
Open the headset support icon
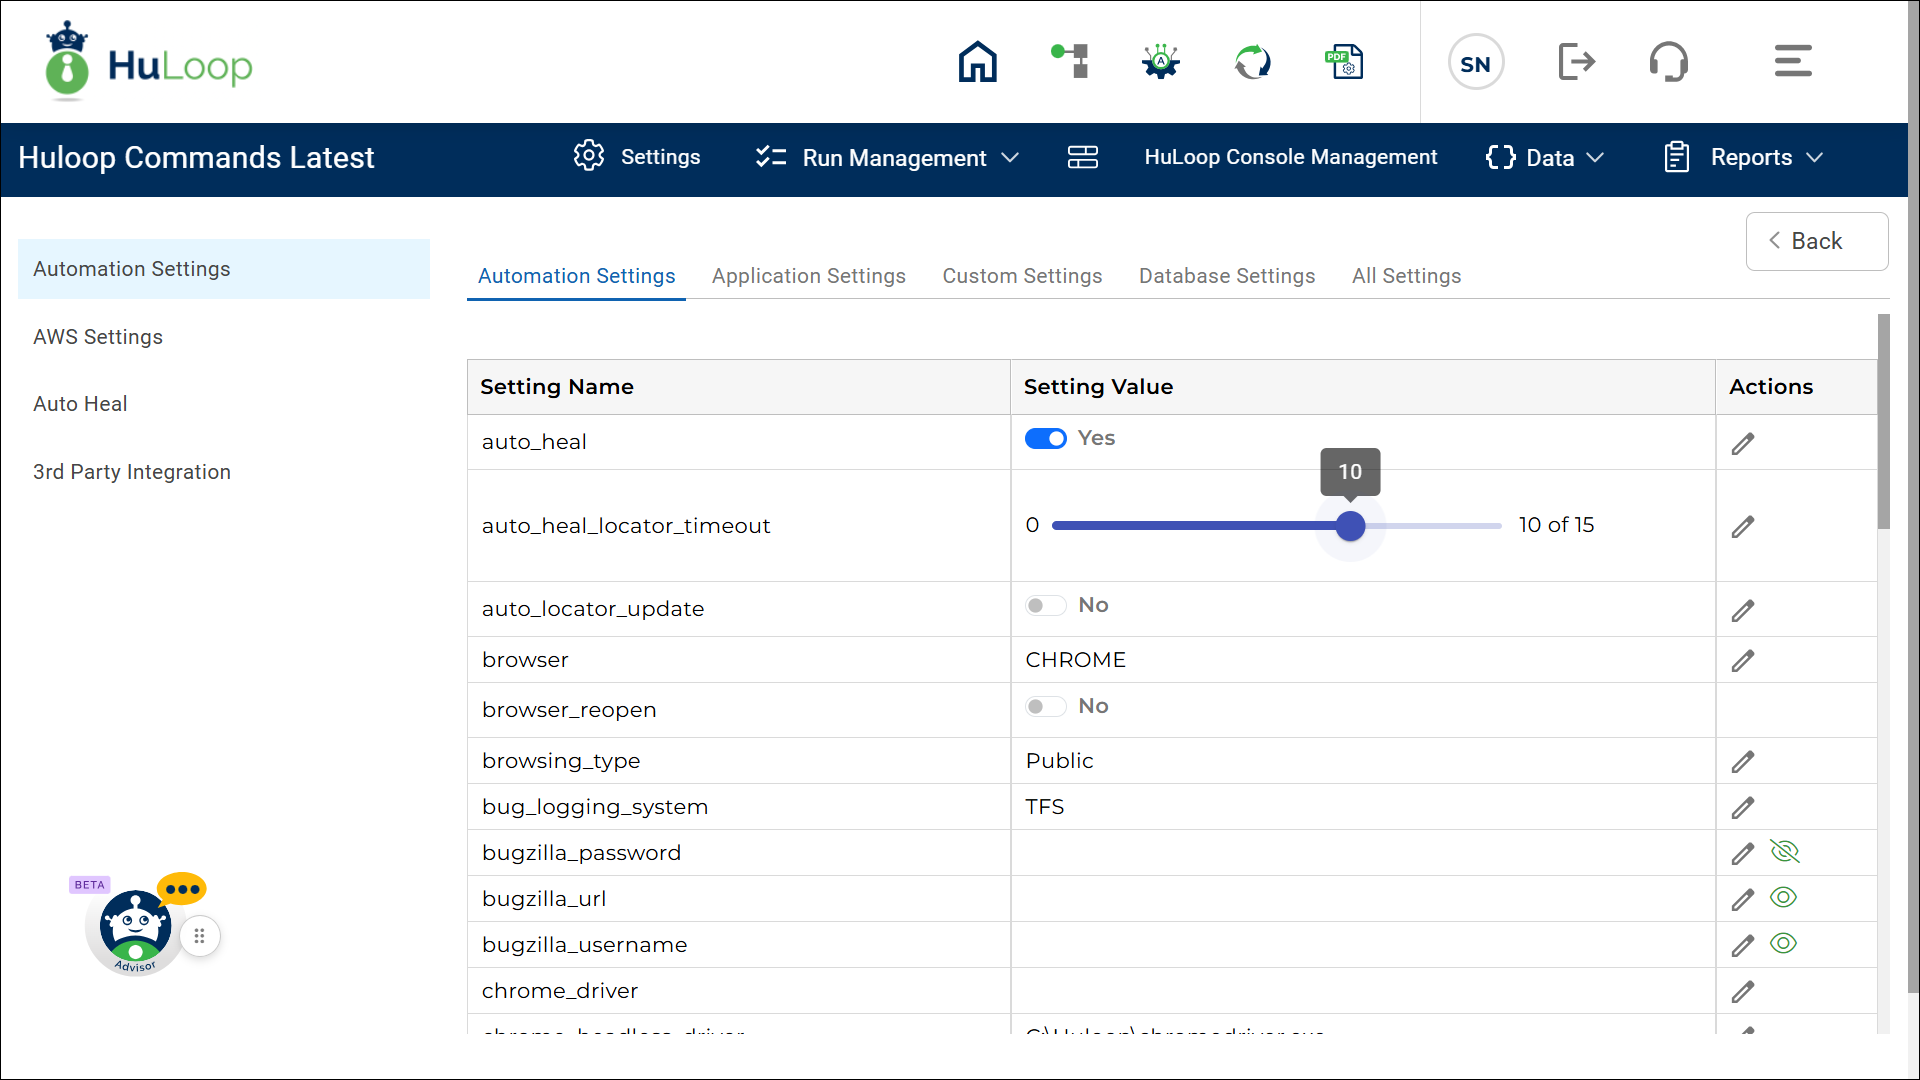tap(1668, 62)
